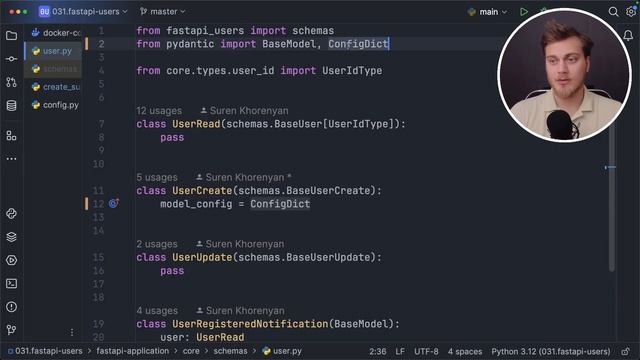Open the core breadcrumb
The image size is (640, 360).
point(191,351)
